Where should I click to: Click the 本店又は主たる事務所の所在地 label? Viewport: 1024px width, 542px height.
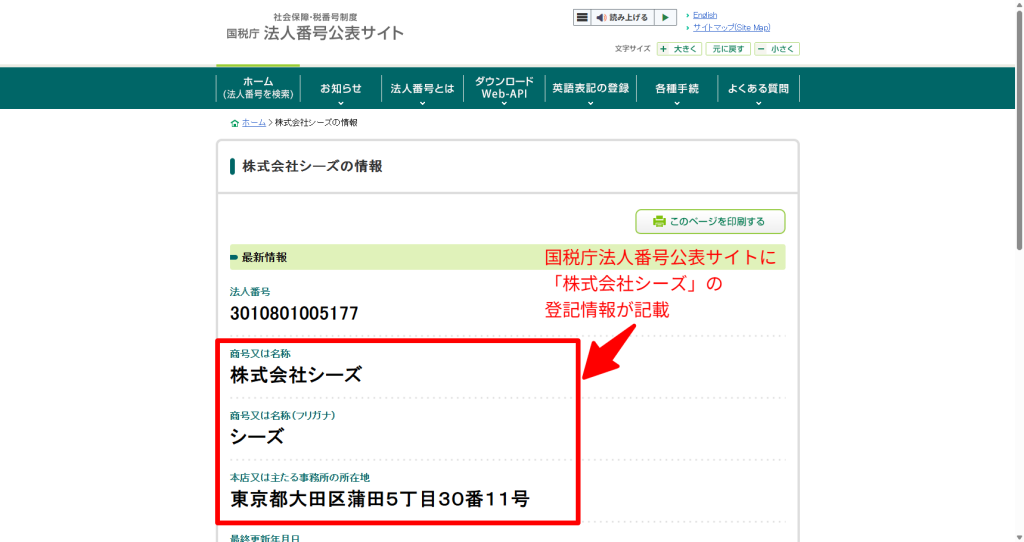(x=300, y=477)
